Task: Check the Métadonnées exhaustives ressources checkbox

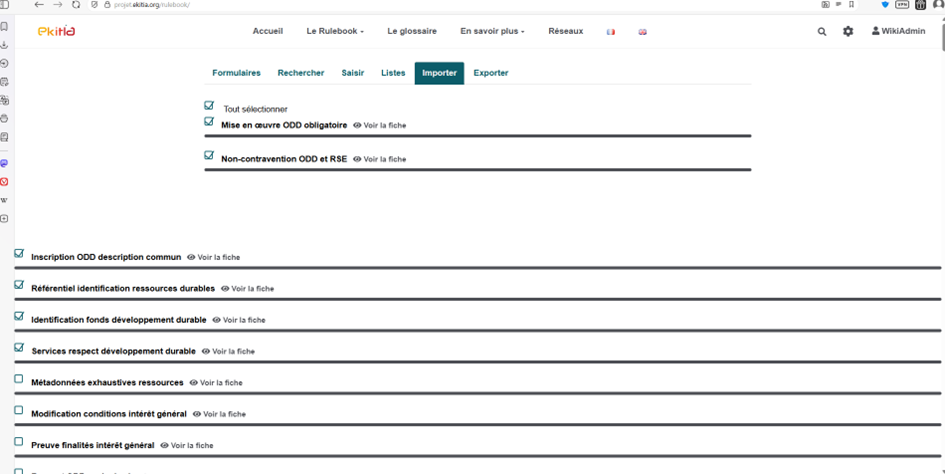Action: (19, 379)
